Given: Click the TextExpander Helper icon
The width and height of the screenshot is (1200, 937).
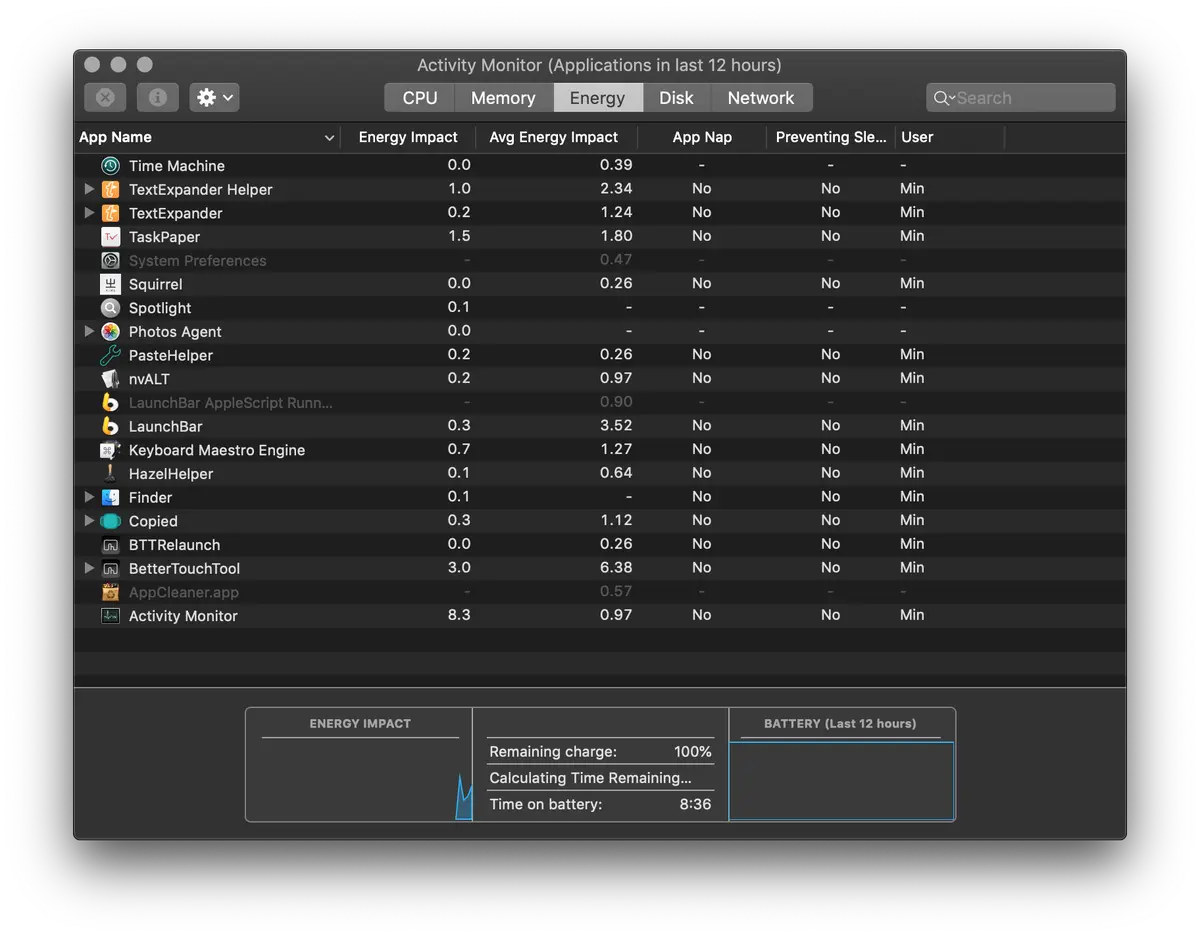Looking at the screenshot, I should [x=111, y=189].
